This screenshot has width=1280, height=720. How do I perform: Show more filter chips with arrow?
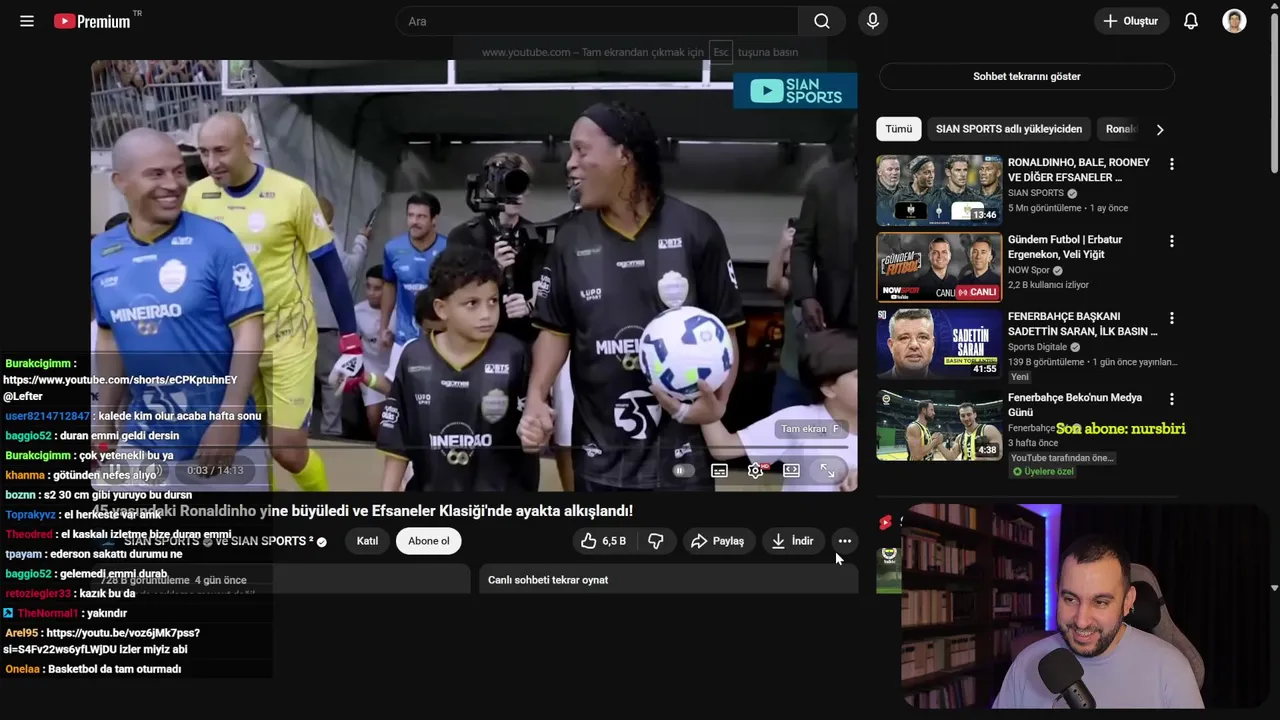(1159, 129)
